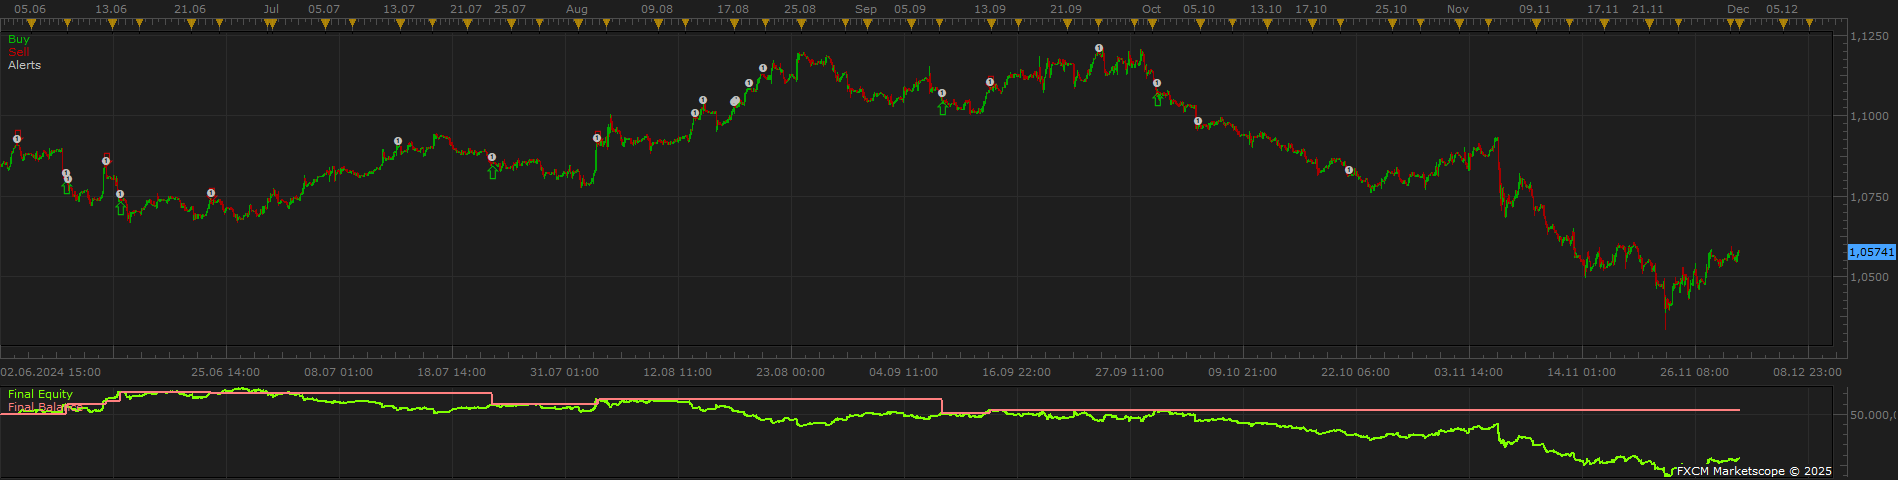The height and width of the screenshot is (480, 1898).
Task: Select the yellow triangle marker under 09.11
Action: coord(1534,24)
